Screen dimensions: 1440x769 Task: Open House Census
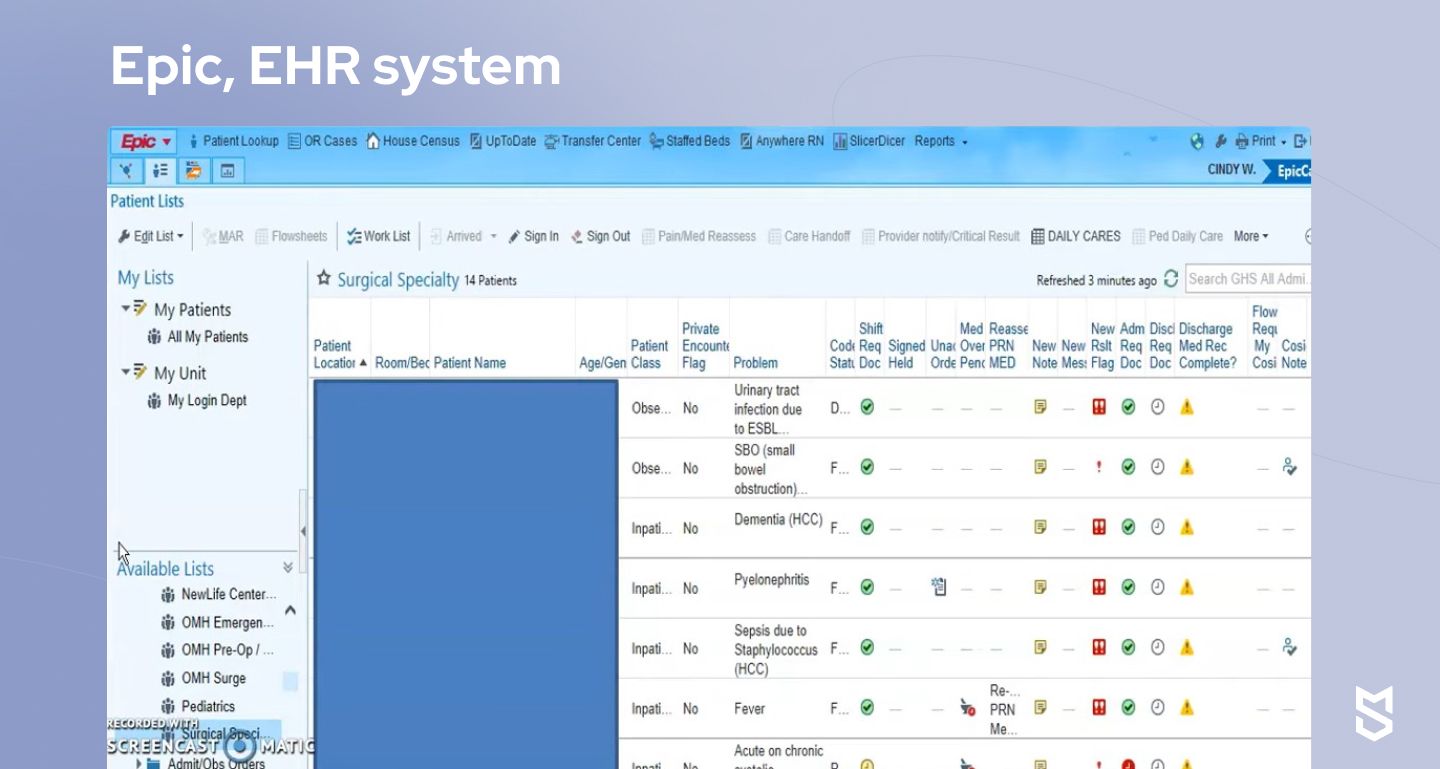(x=413, y=141)
